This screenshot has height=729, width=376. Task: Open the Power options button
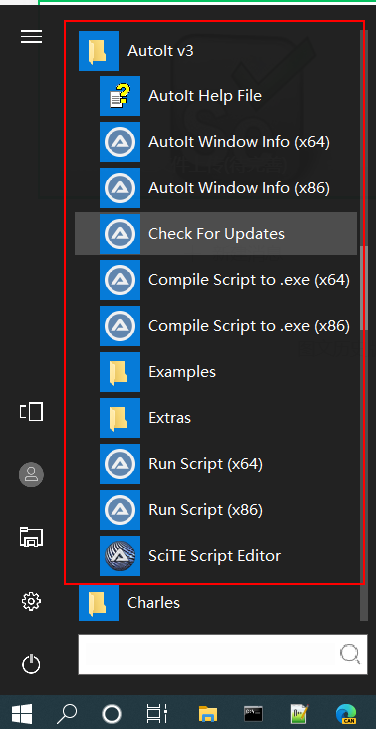32,664
